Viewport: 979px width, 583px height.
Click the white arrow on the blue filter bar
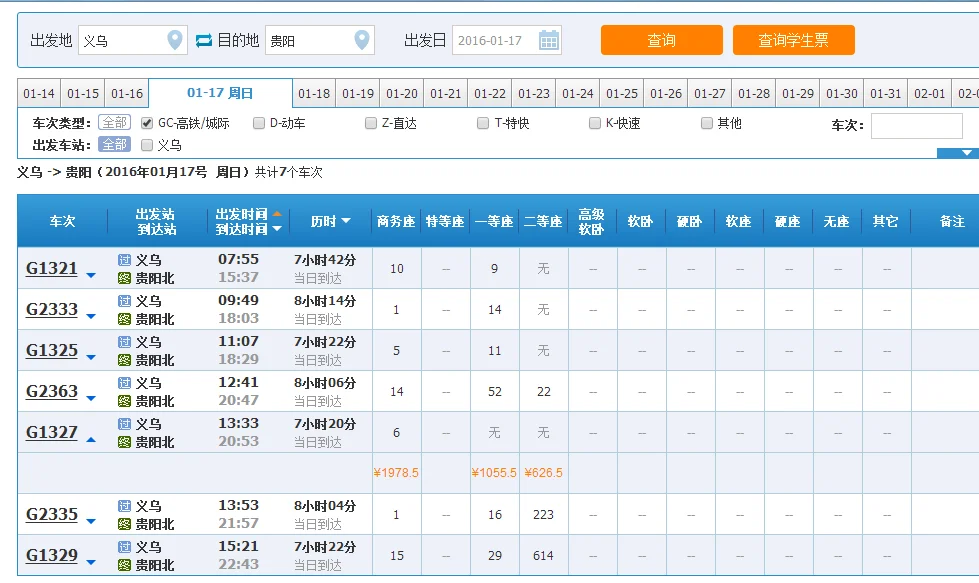click(x=966, y=152)
